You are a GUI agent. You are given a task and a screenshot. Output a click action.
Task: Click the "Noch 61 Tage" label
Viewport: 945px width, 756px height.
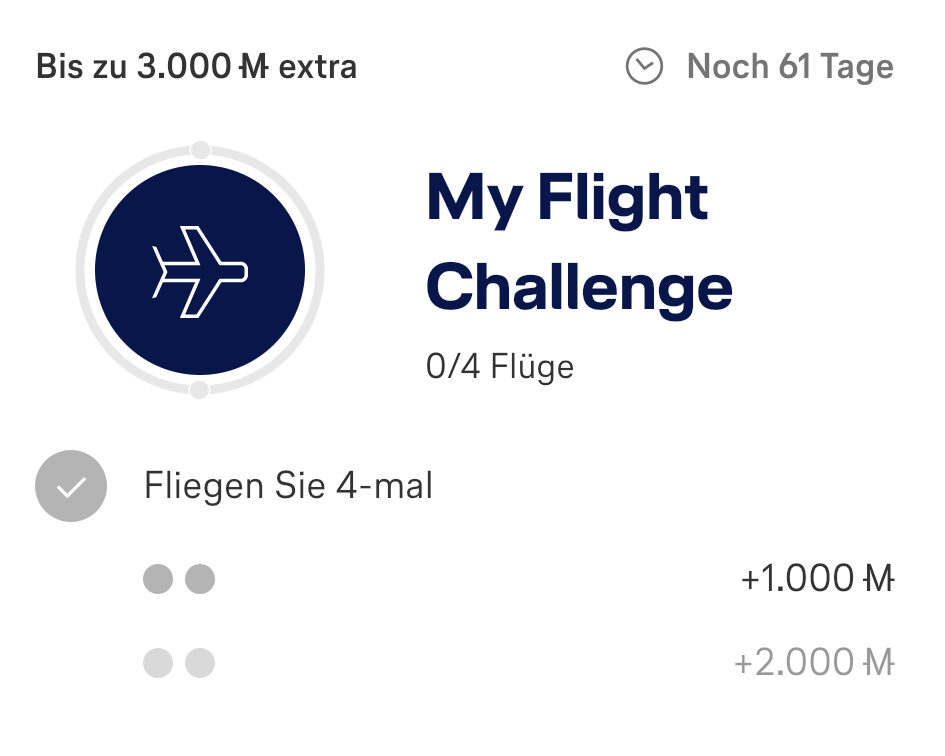790,67
